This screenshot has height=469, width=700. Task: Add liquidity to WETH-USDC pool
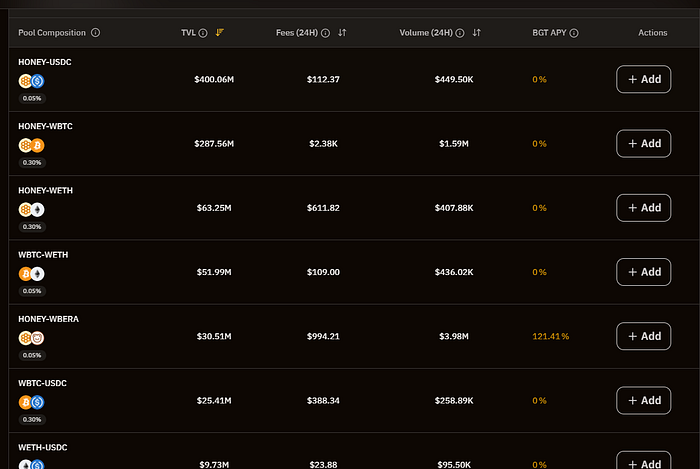tap(643, 461)
